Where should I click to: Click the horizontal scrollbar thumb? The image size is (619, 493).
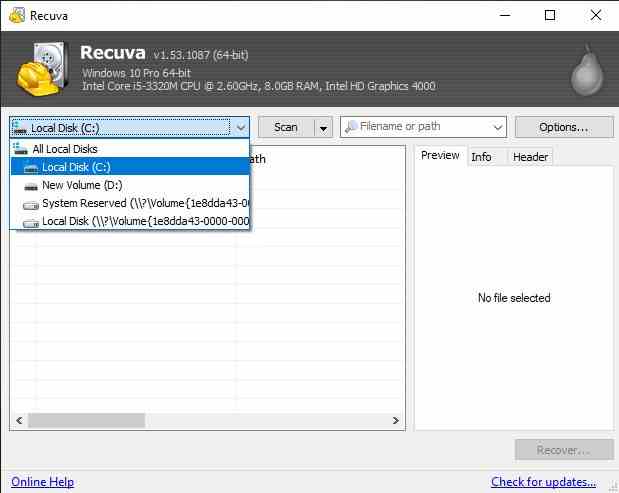86,420
